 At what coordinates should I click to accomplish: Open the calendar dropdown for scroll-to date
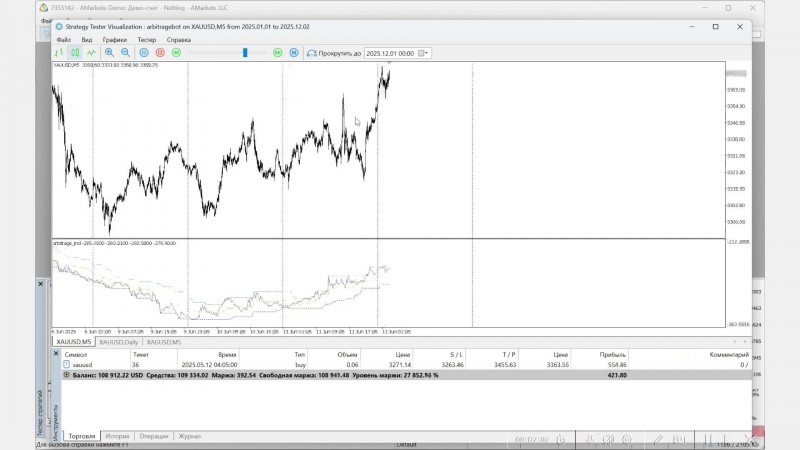423,53
